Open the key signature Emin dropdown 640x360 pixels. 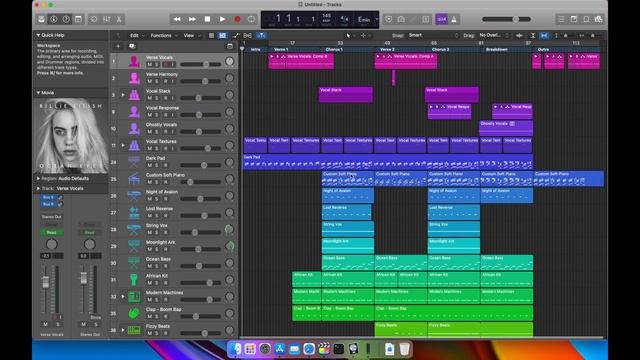pyautogui.click(x=365, y=19)
